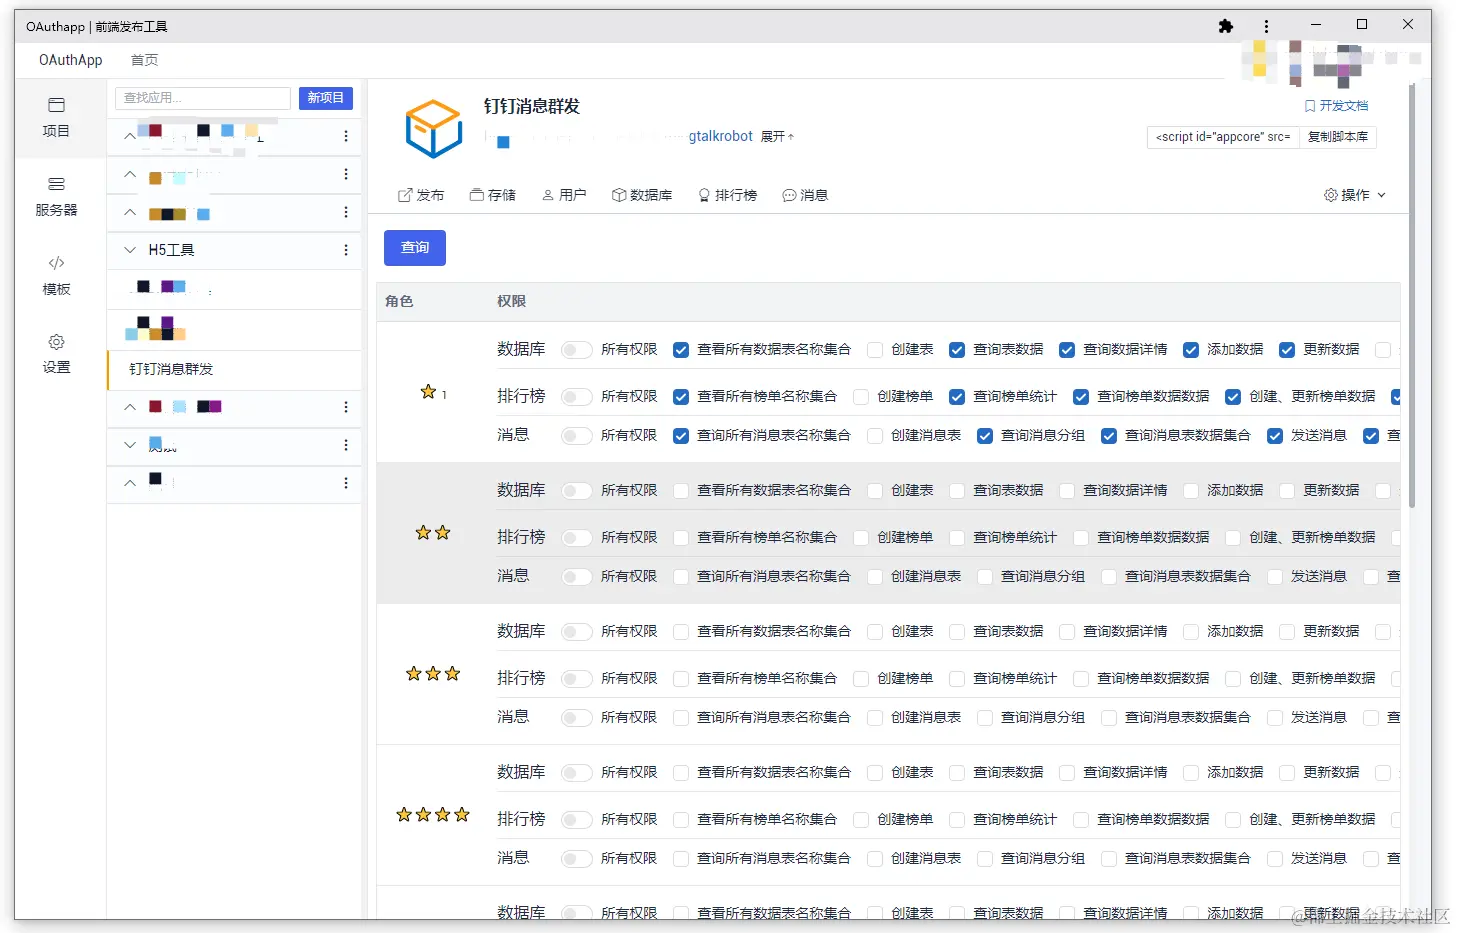Click the four-star role rating icon
This screenshot has width=1457, height=933.
pyautogui.click(x=433, y=815)
